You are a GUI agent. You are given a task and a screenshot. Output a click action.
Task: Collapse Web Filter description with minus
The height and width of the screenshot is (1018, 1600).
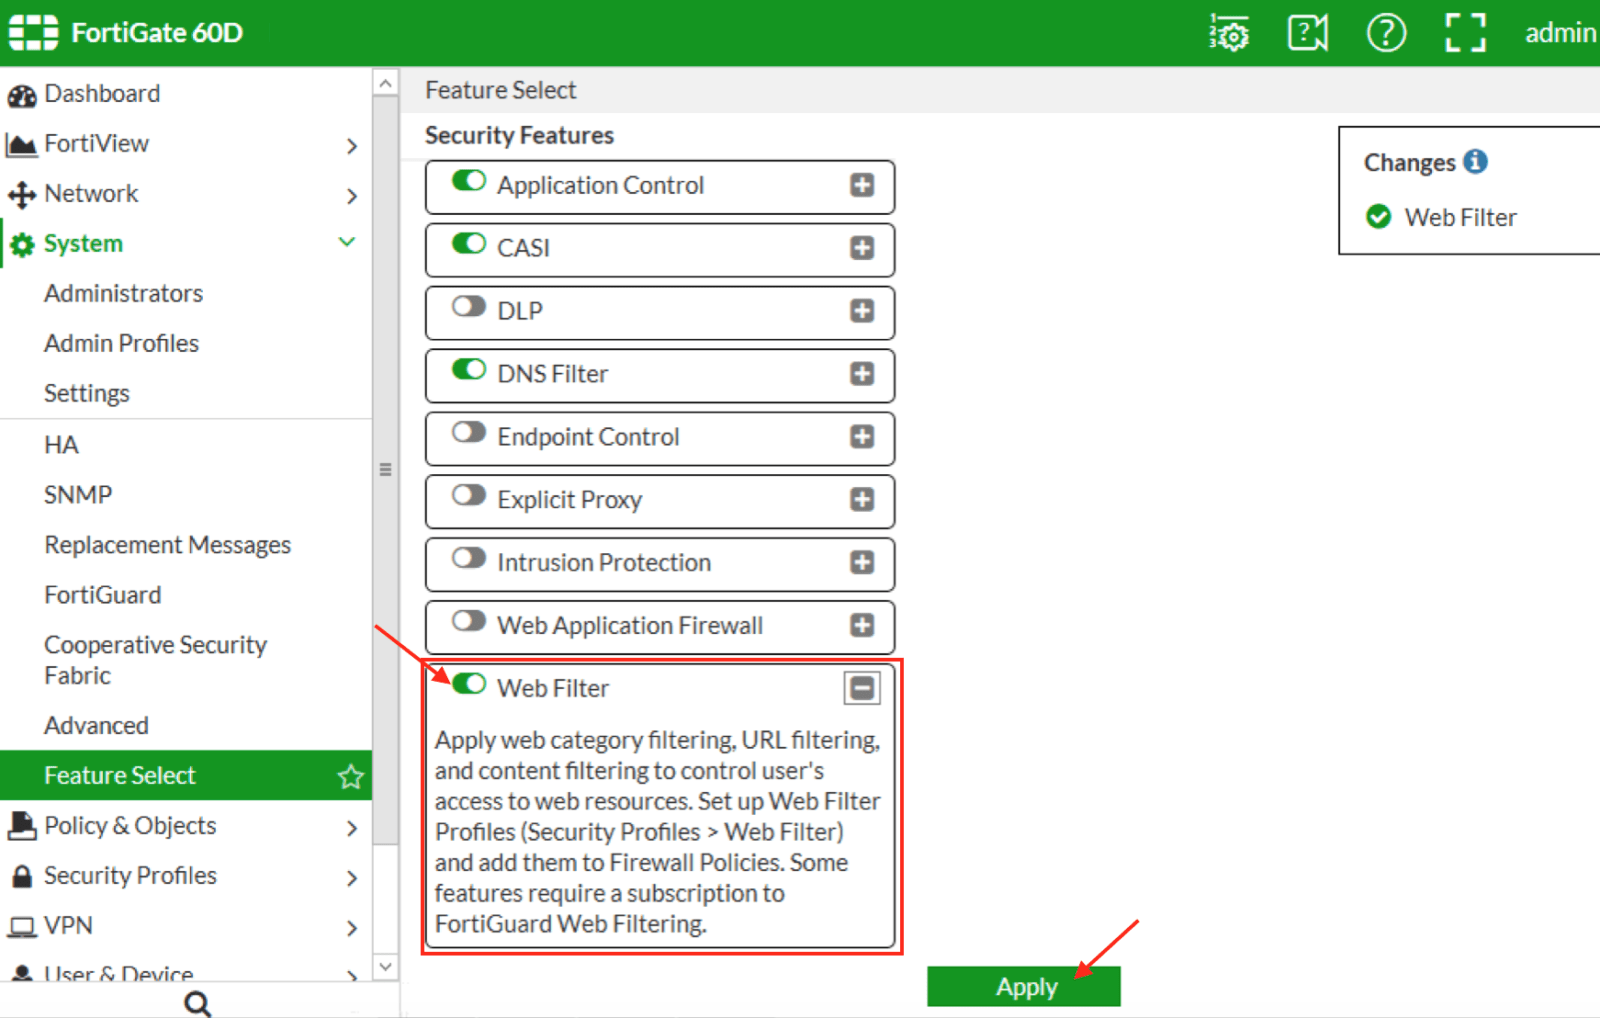(862, 688)
